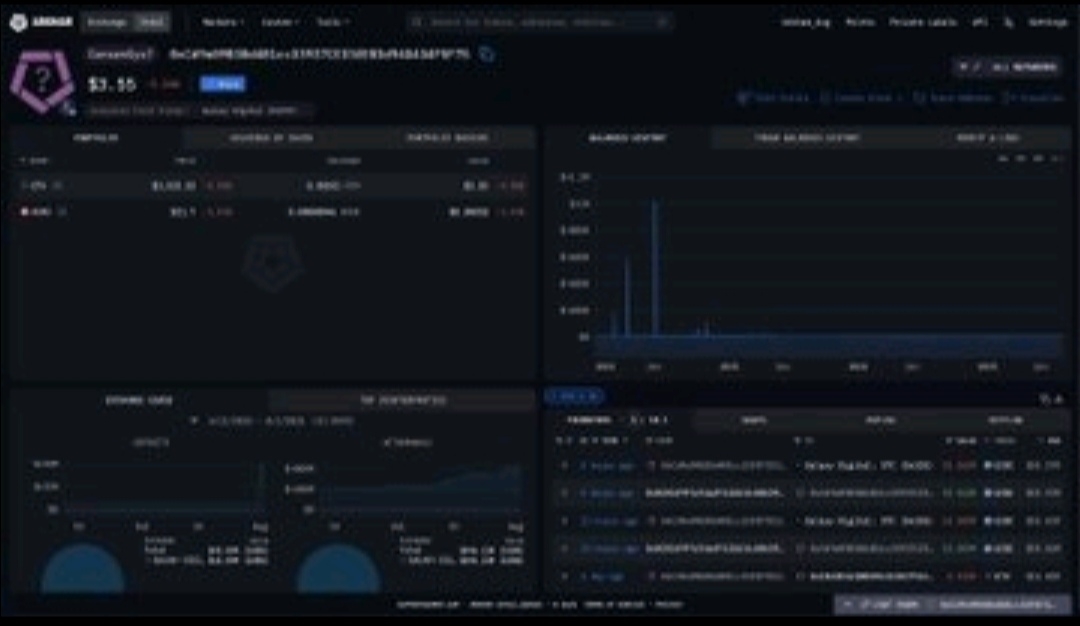Click the blue filter chip above the Transfers tab

pyautogui.click(x=575, y=396)
